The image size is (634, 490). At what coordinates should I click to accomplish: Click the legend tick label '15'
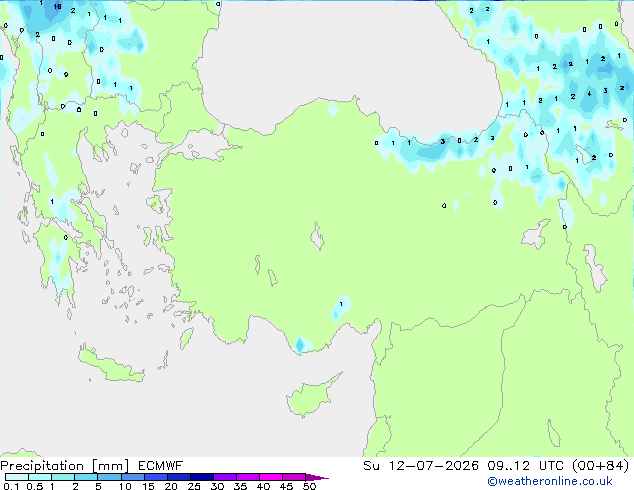coord(148,486)
